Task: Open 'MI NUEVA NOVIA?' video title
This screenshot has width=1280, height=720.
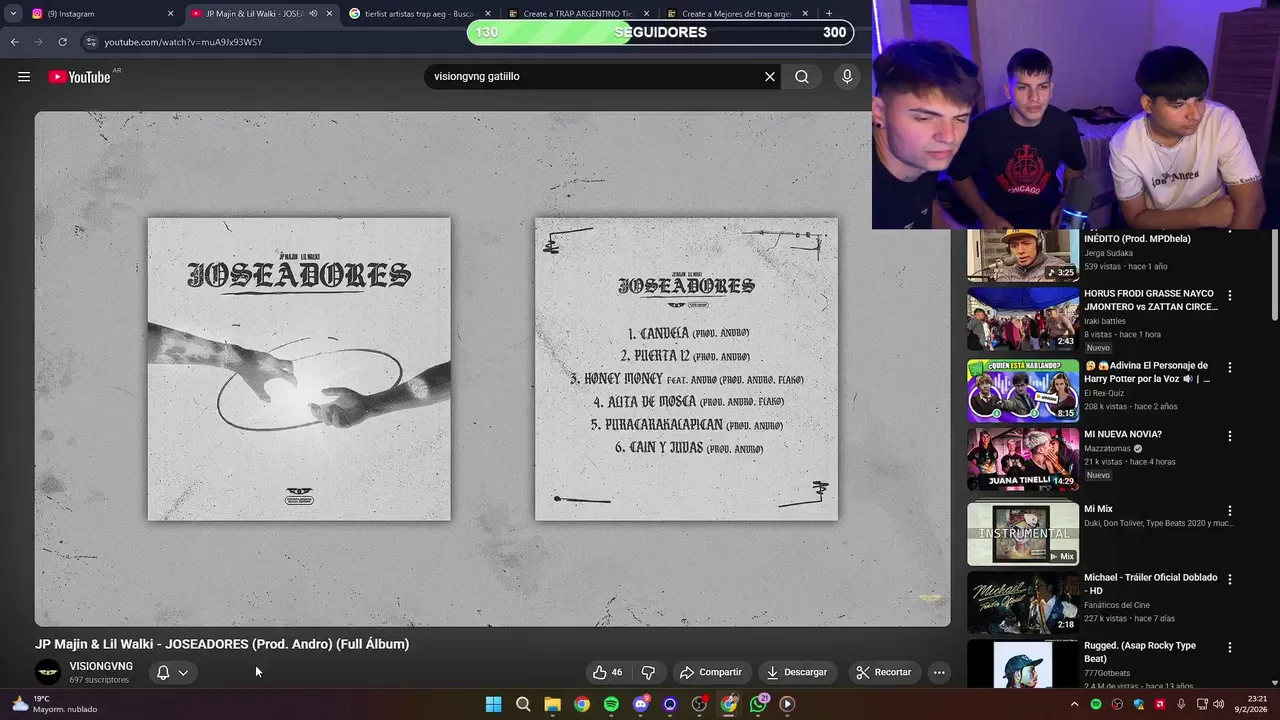Action: pyautogui.click(x=1123, y=434)
